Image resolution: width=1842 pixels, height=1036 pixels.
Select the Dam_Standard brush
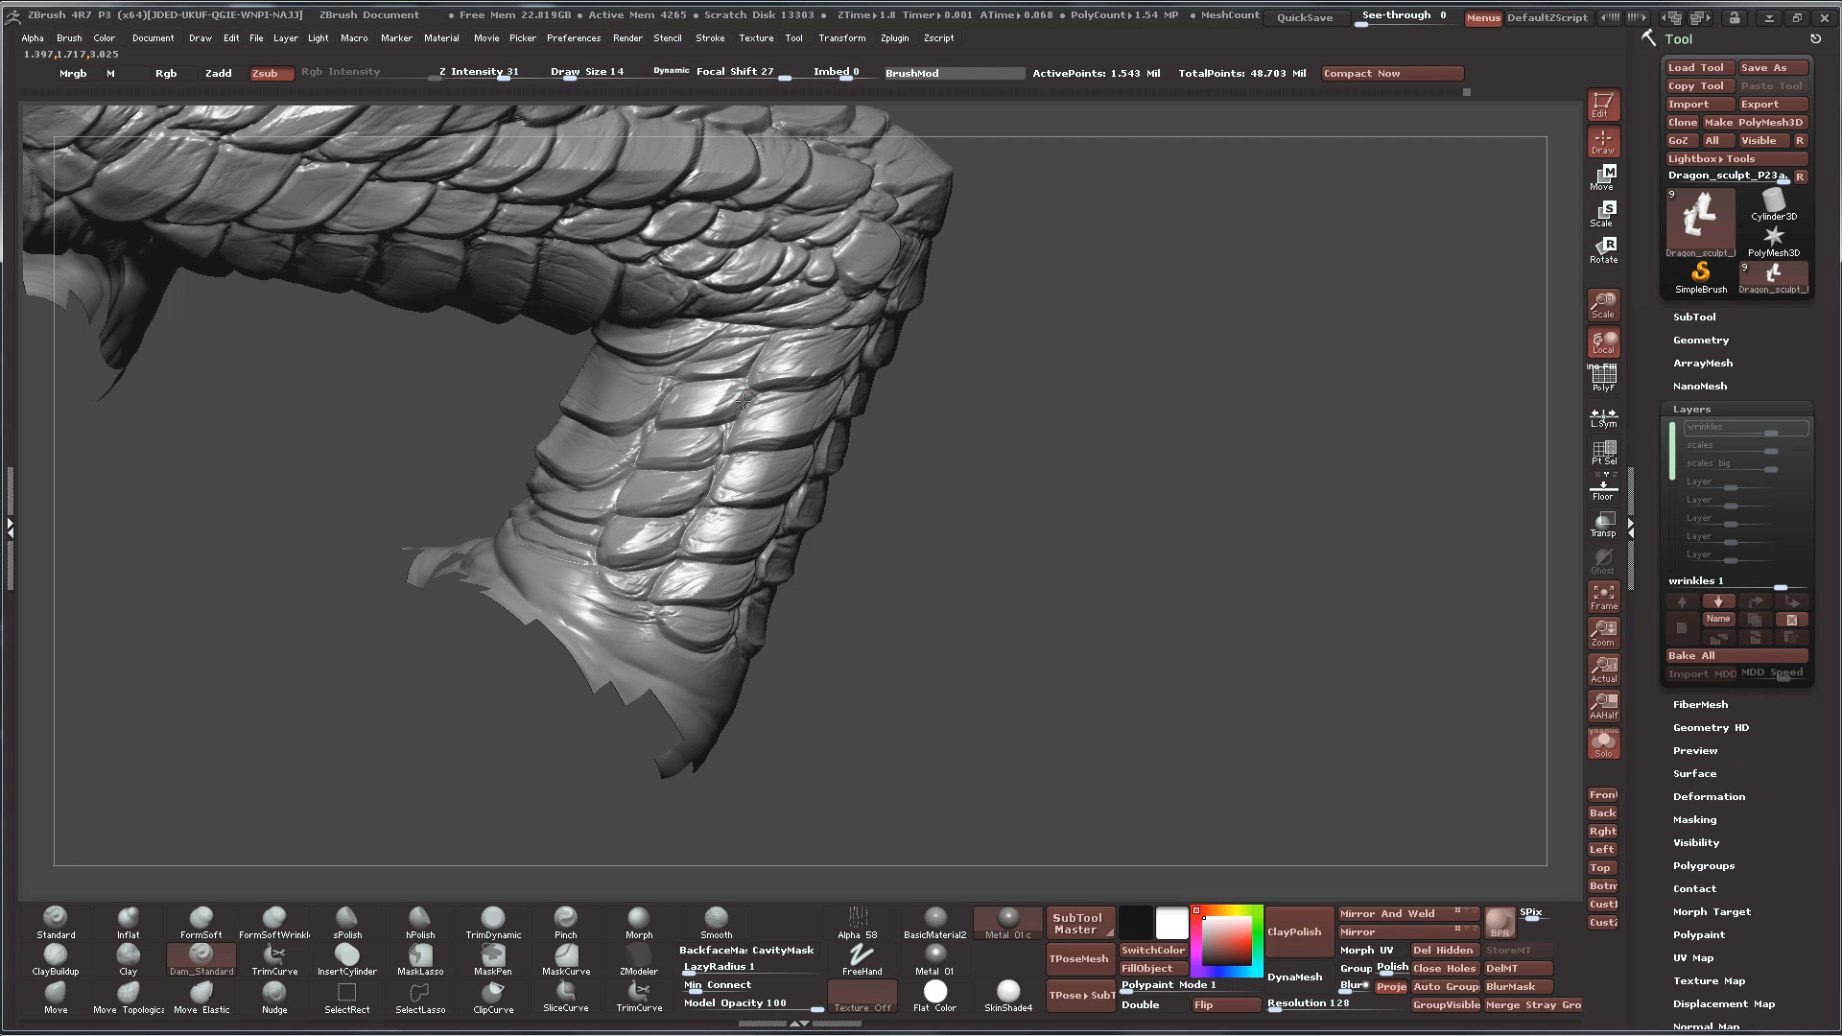tap(201, 959)
